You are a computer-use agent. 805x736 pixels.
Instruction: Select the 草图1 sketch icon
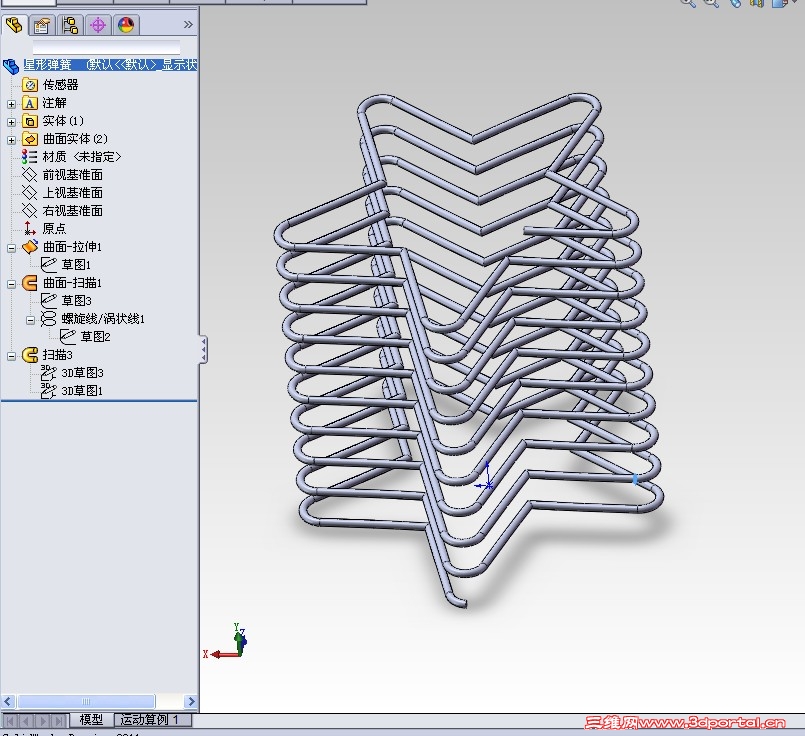click(x=49, y=265)
